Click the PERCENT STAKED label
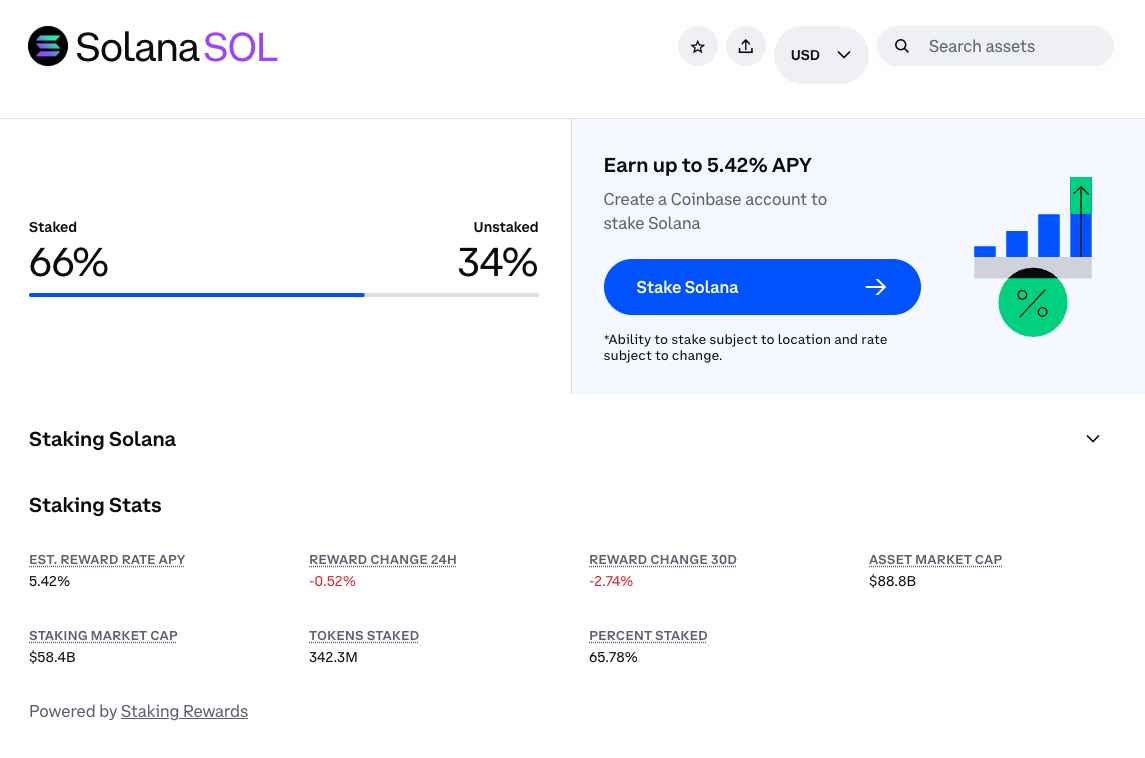The height and width of the screenshot is (758, 1145). (648, 635)
